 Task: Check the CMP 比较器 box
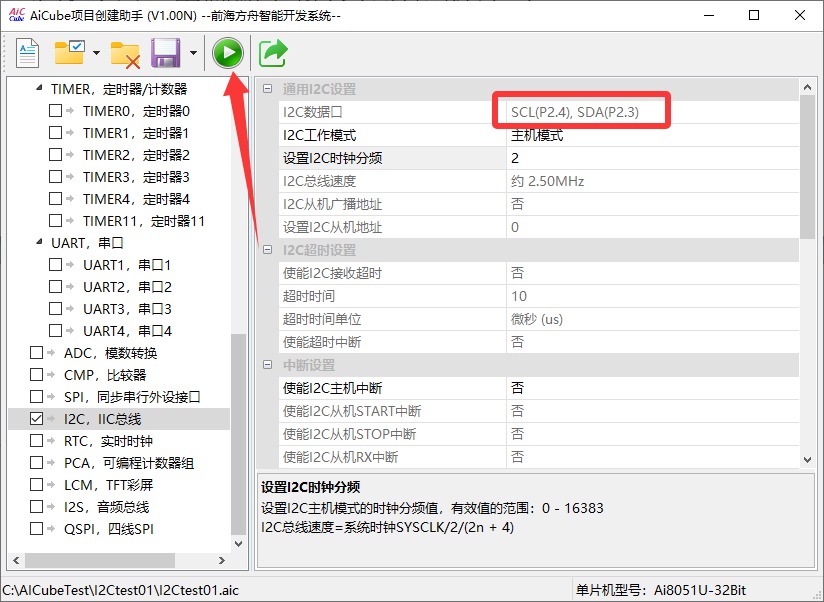click(36, 375)
